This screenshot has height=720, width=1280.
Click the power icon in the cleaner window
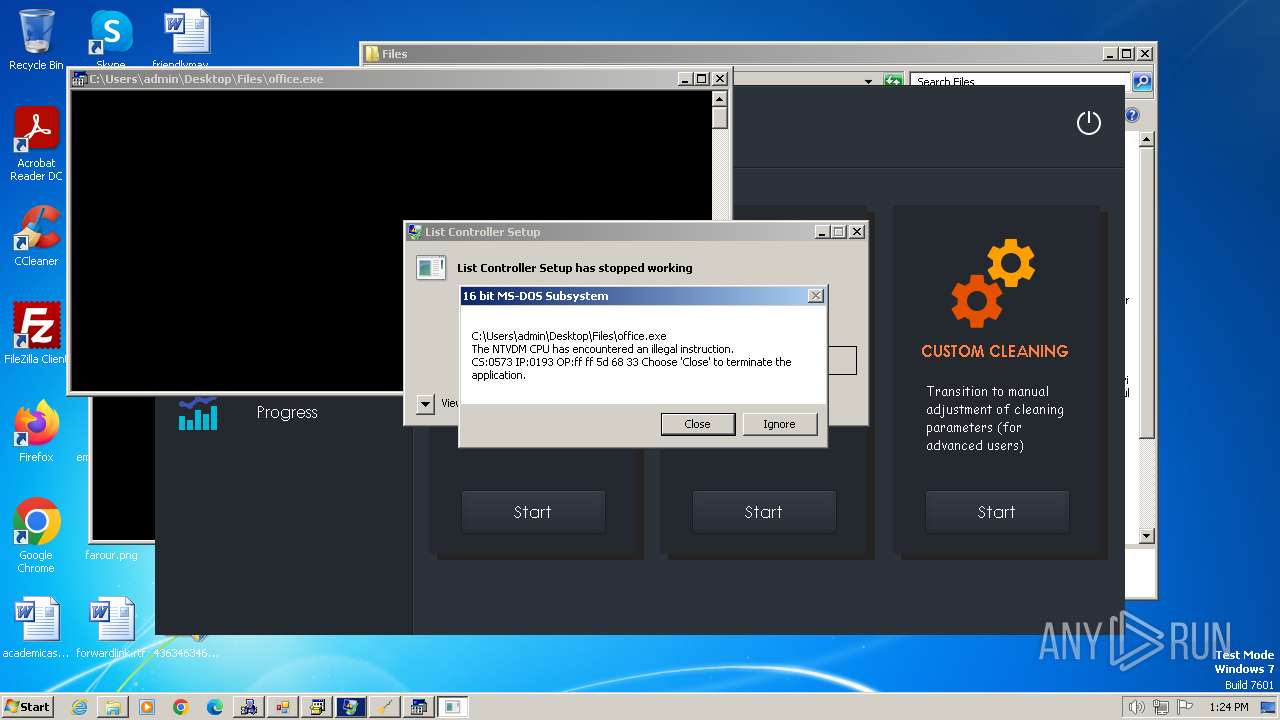[x=1088, y=122]
